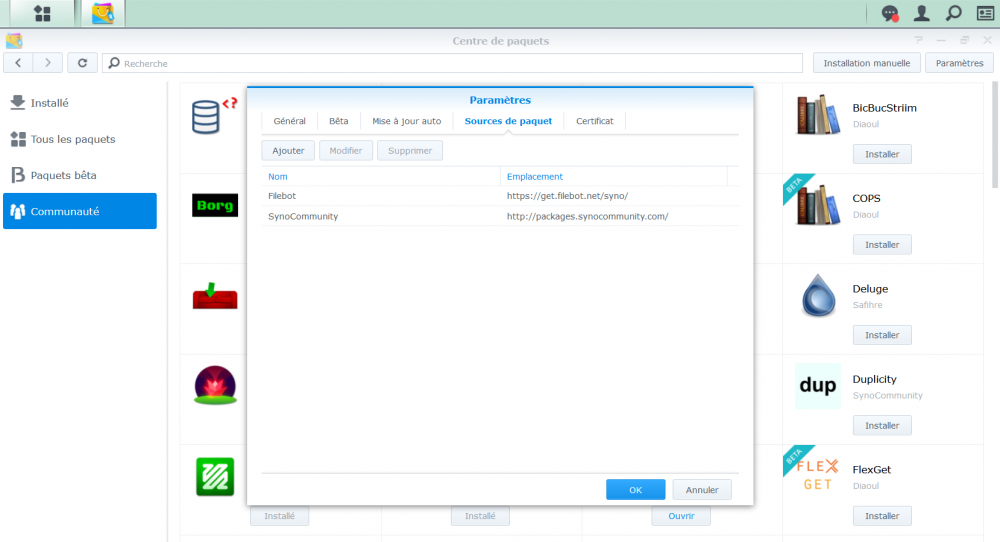
Task: Open Paquets bêta in the sidebar
Action: [80, 175]
